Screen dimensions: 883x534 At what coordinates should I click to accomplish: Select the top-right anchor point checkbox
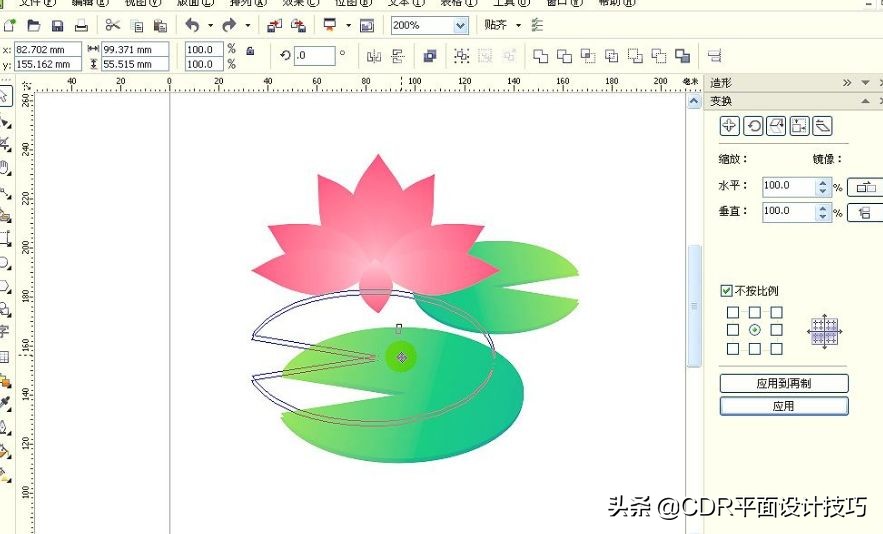click(777, 312)
